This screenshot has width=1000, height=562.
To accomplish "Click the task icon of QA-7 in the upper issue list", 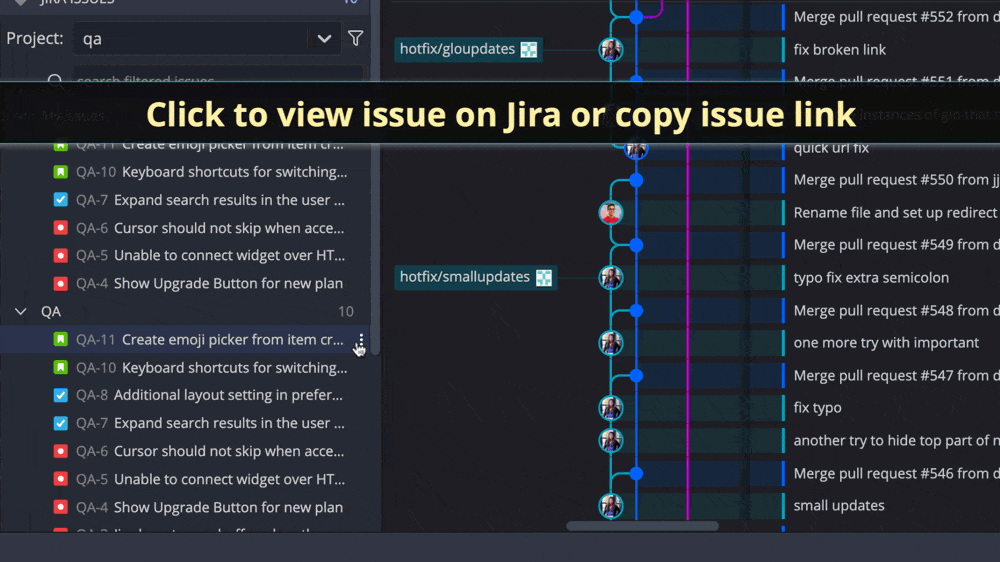I will coord(61,200).
